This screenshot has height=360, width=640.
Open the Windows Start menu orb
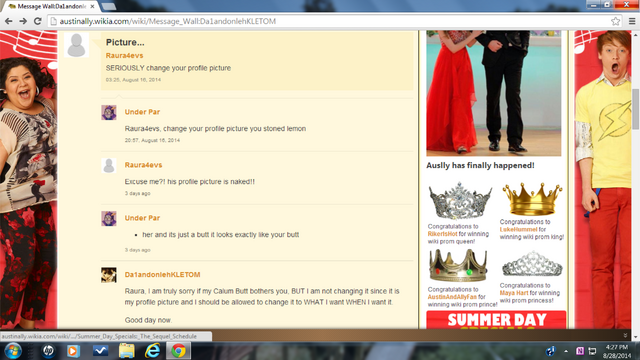click(13, 351)
